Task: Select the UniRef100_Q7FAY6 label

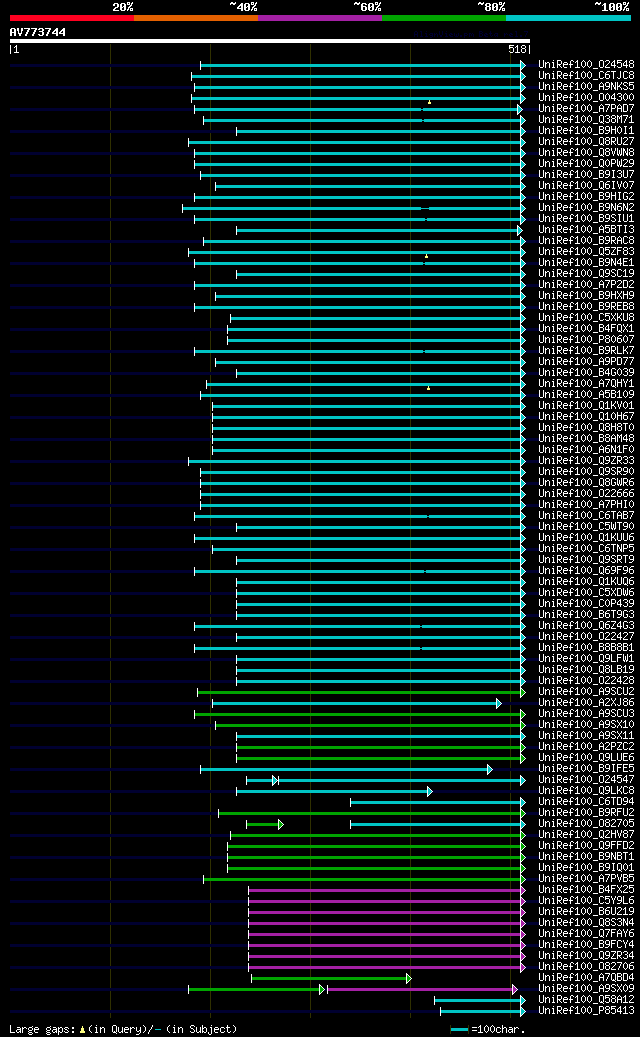Action: click(x=586, y=934)
